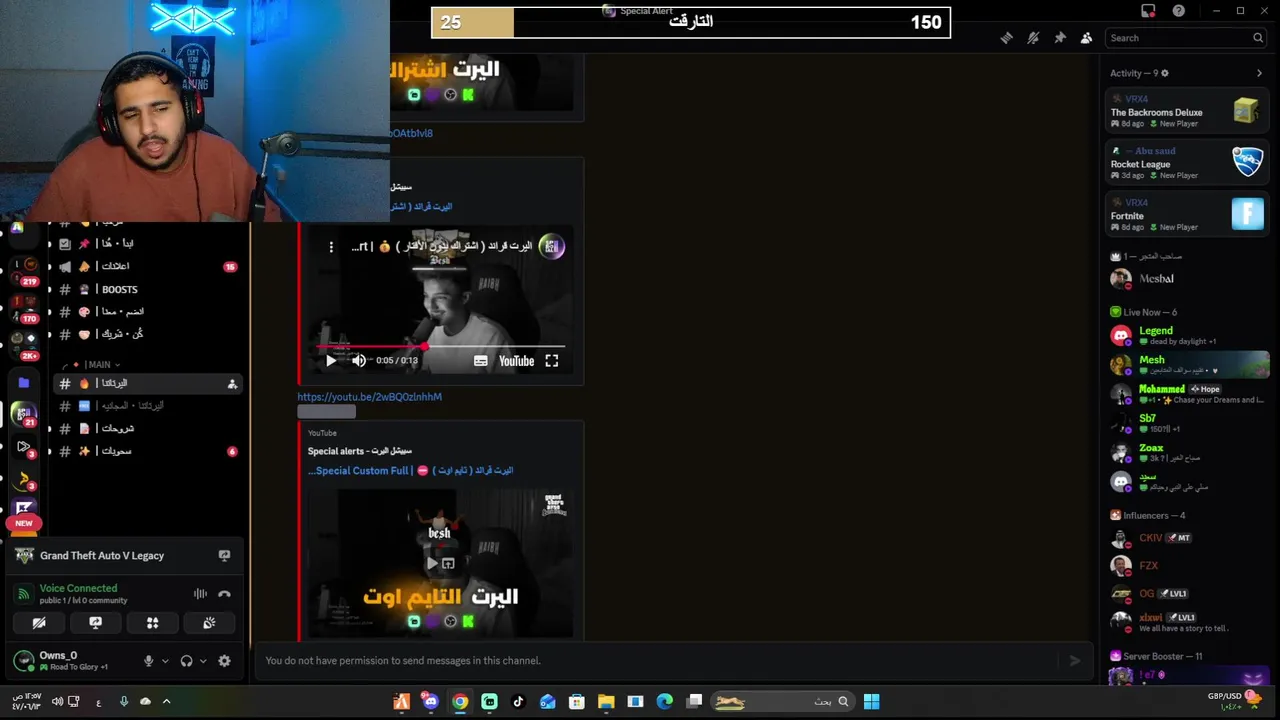Open pinned messages from the header
The height and width of the screenshot is (720, 1280).
click(x=1060, y=38)
